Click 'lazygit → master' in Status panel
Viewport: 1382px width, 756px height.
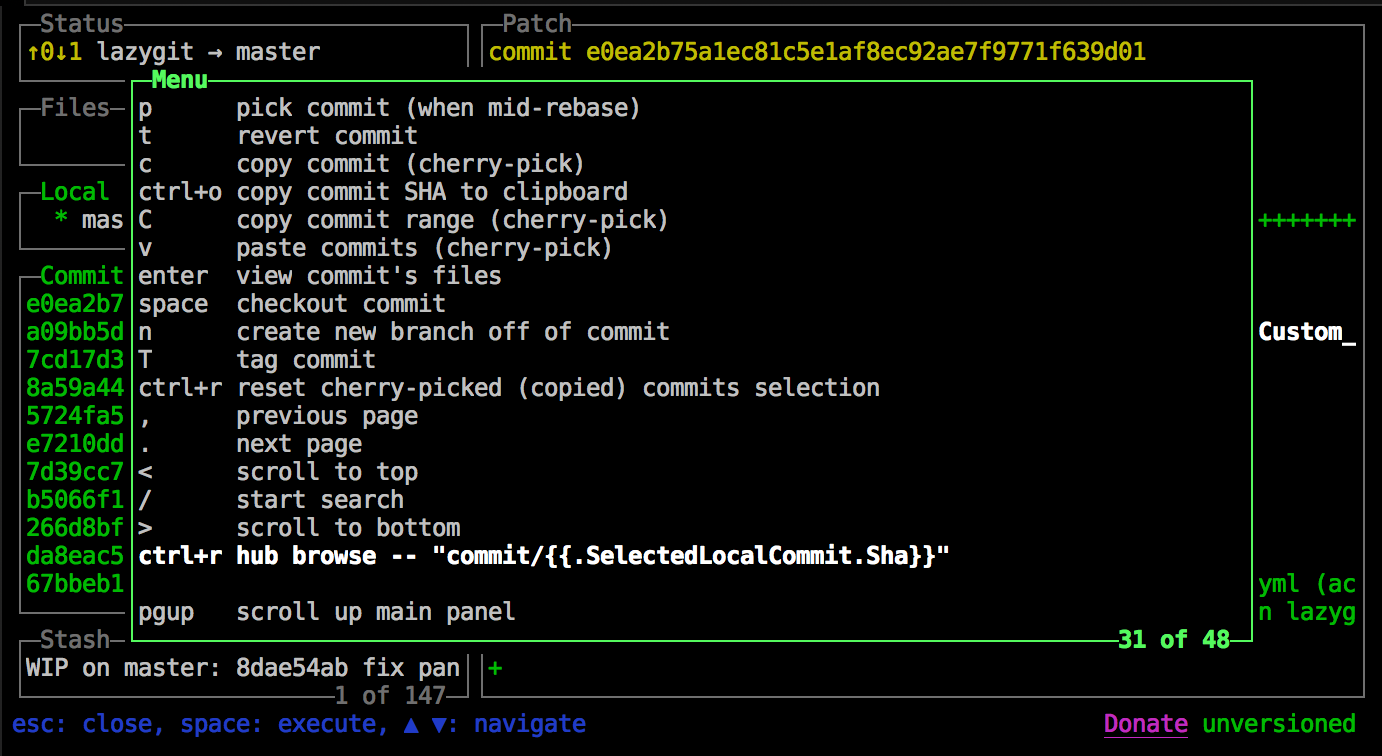coord(209,51)
